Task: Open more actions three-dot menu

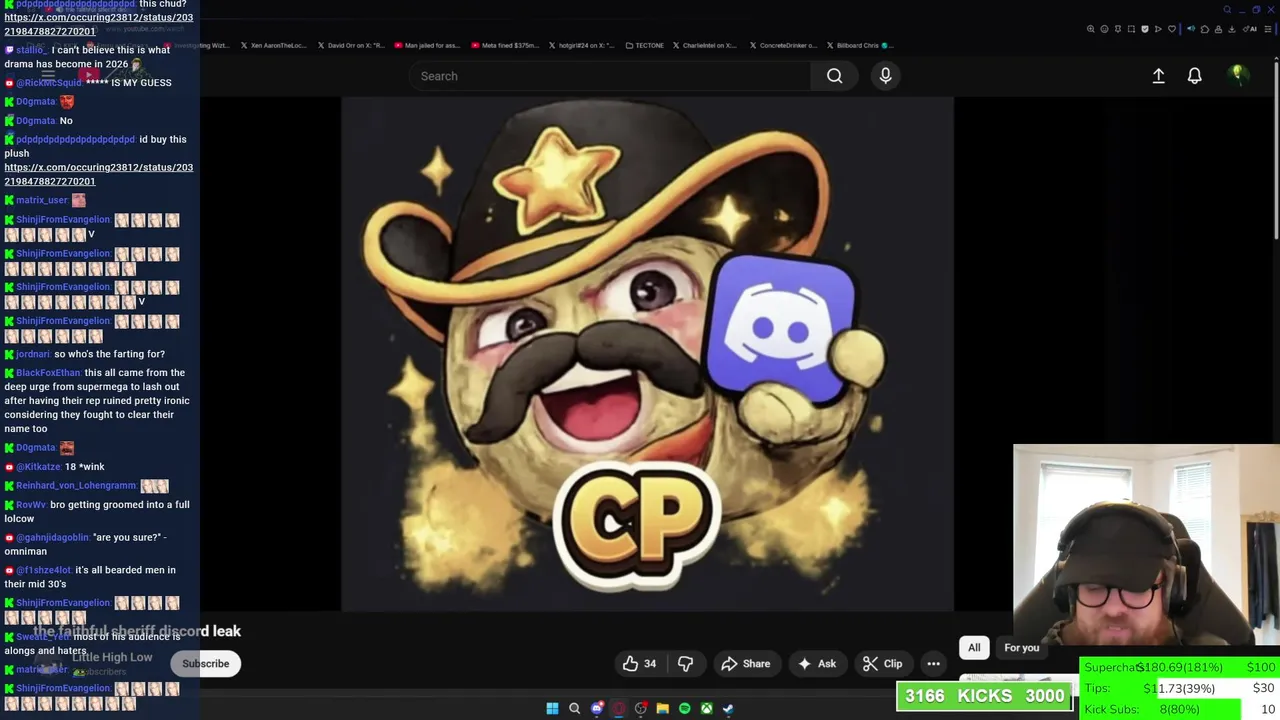Action: [x=933, y=664]
